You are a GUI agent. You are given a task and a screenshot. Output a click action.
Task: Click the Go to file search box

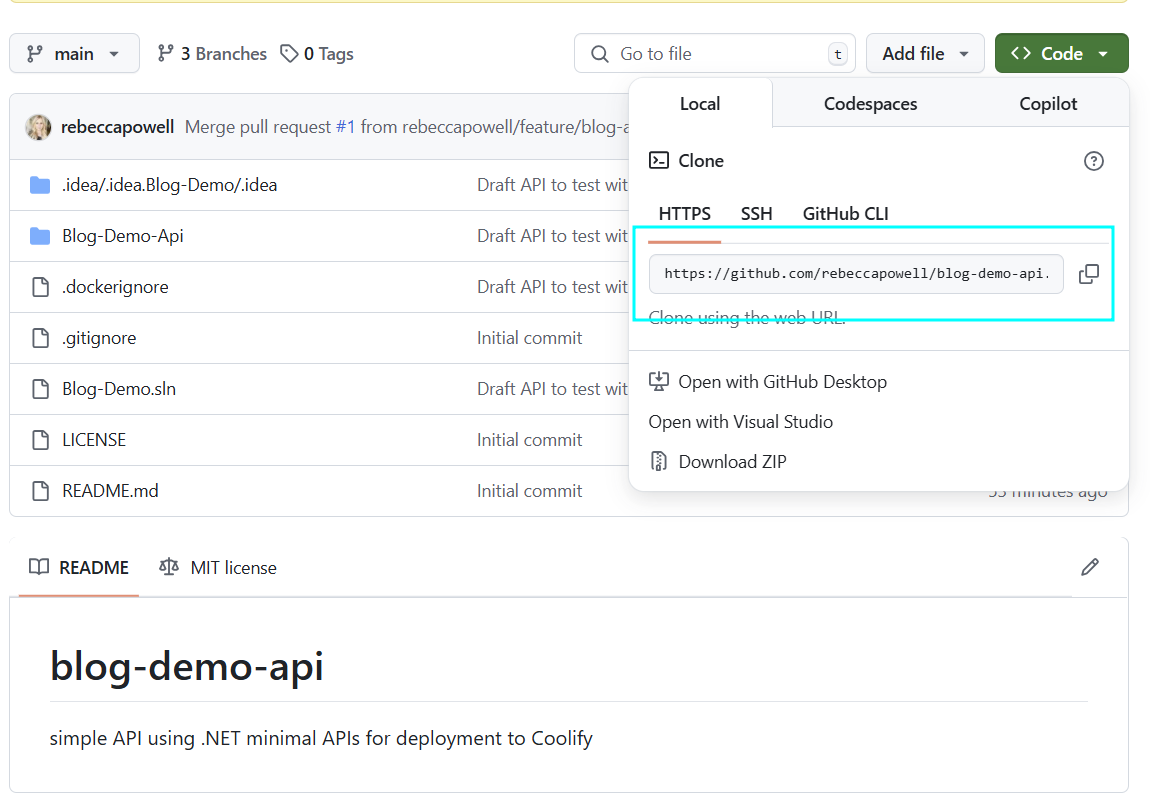point(714,53)
